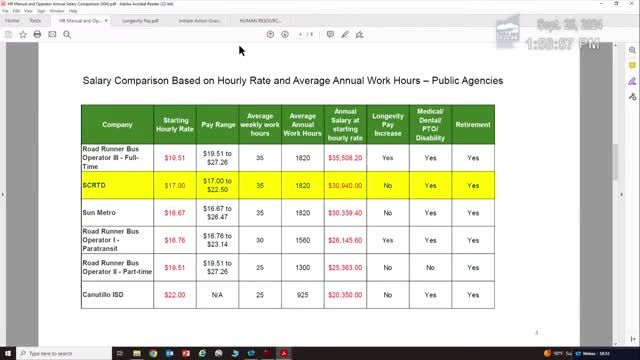Launch Google Chrome from the taskbar
This screenshot has height=360, width=640.
[153, 353]
